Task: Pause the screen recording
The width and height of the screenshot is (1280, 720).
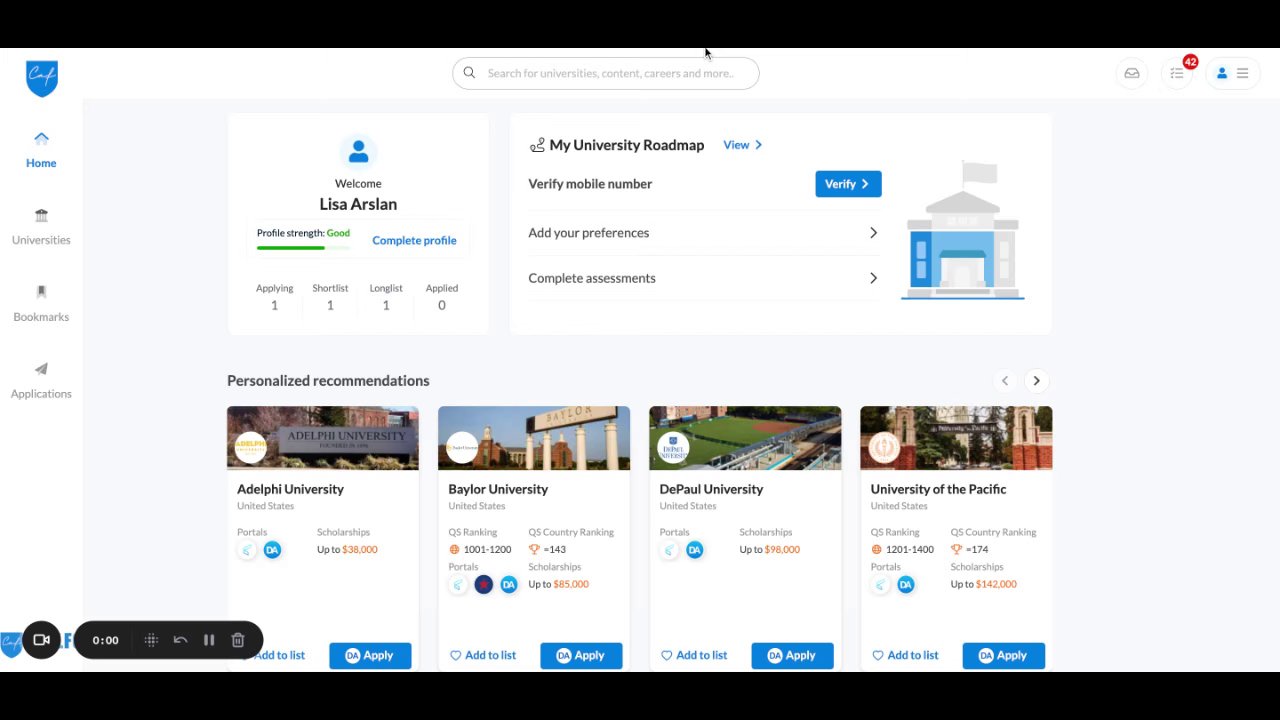Action: 209,640
